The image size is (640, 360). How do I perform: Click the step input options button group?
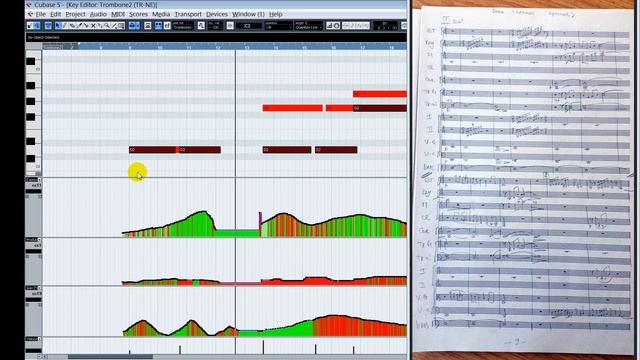click(356, 26)
